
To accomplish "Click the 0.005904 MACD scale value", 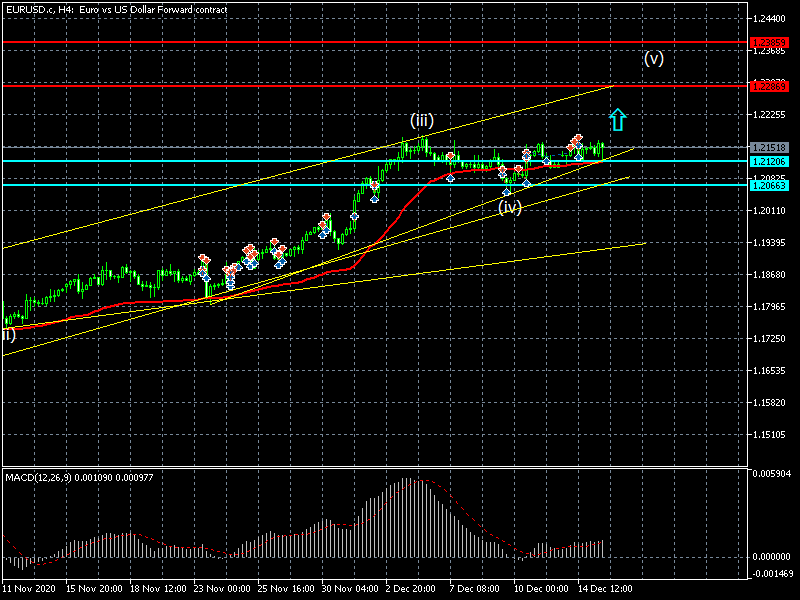I will [x=772, y=474].
